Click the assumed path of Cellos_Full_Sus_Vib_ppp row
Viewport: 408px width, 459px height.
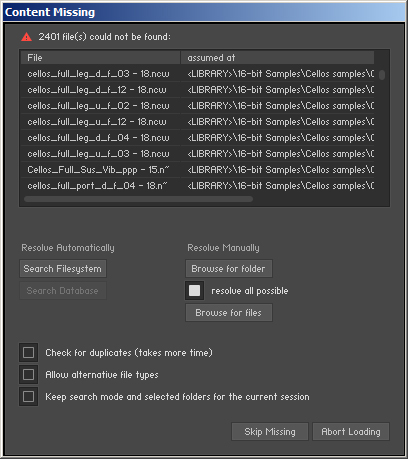coord(280,170)
